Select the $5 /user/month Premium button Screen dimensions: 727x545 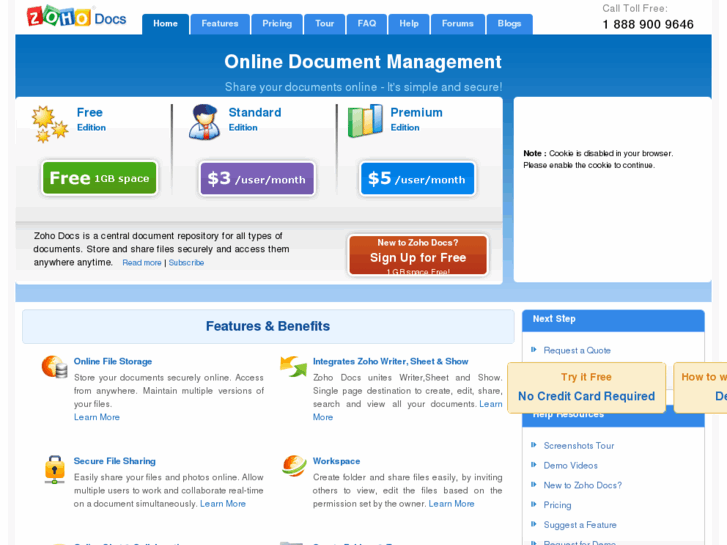[418, 179]
